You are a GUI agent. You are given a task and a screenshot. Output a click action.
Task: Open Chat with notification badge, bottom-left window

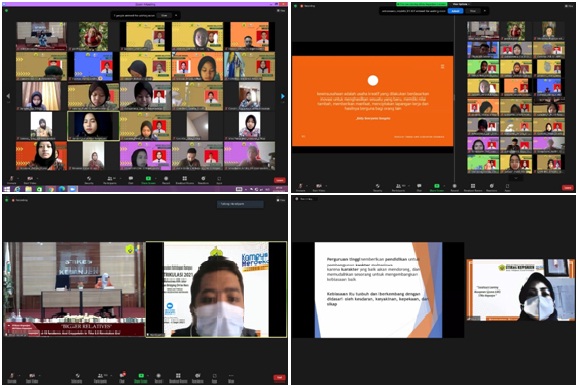pos(122,377)
